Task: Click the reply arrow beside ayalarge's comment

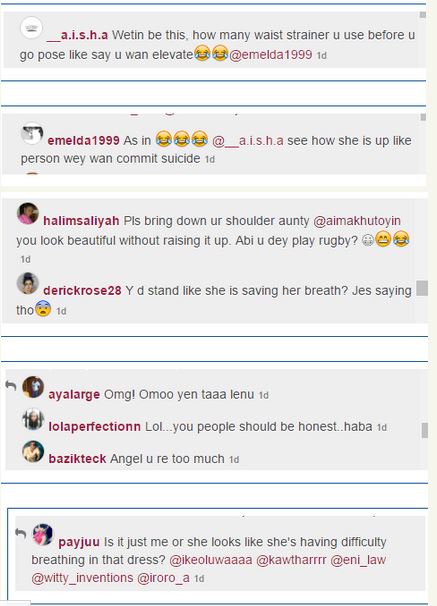Action: click(x=10, y=385)
